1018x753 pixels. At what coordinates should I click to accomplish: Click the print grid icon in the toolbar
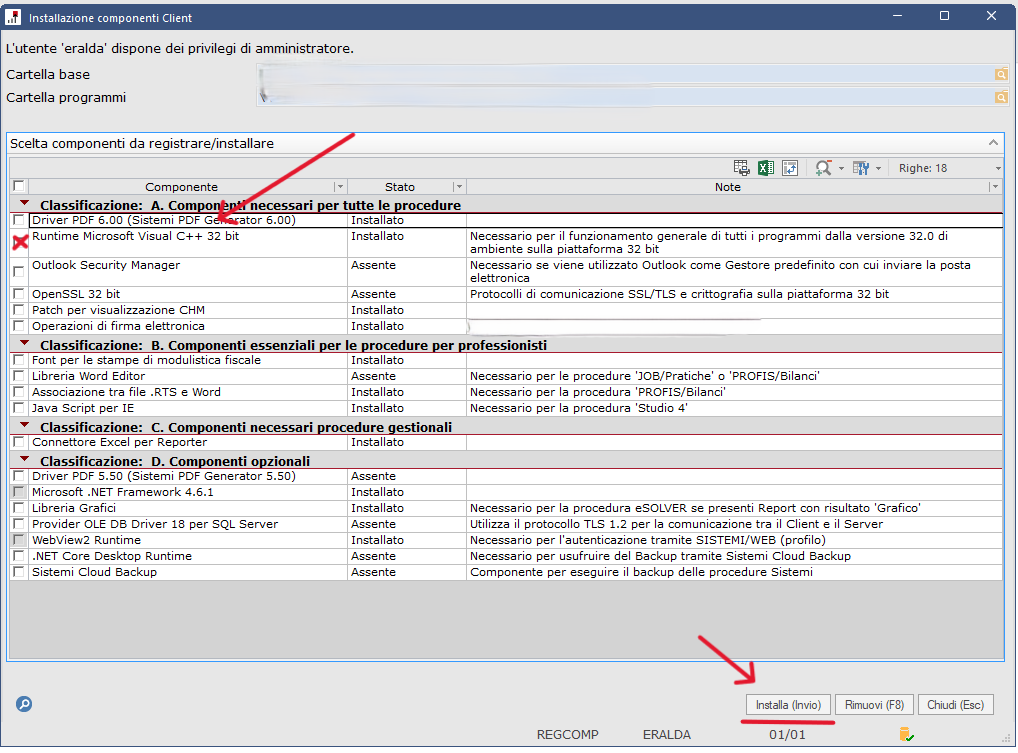(x=741, y=168)
